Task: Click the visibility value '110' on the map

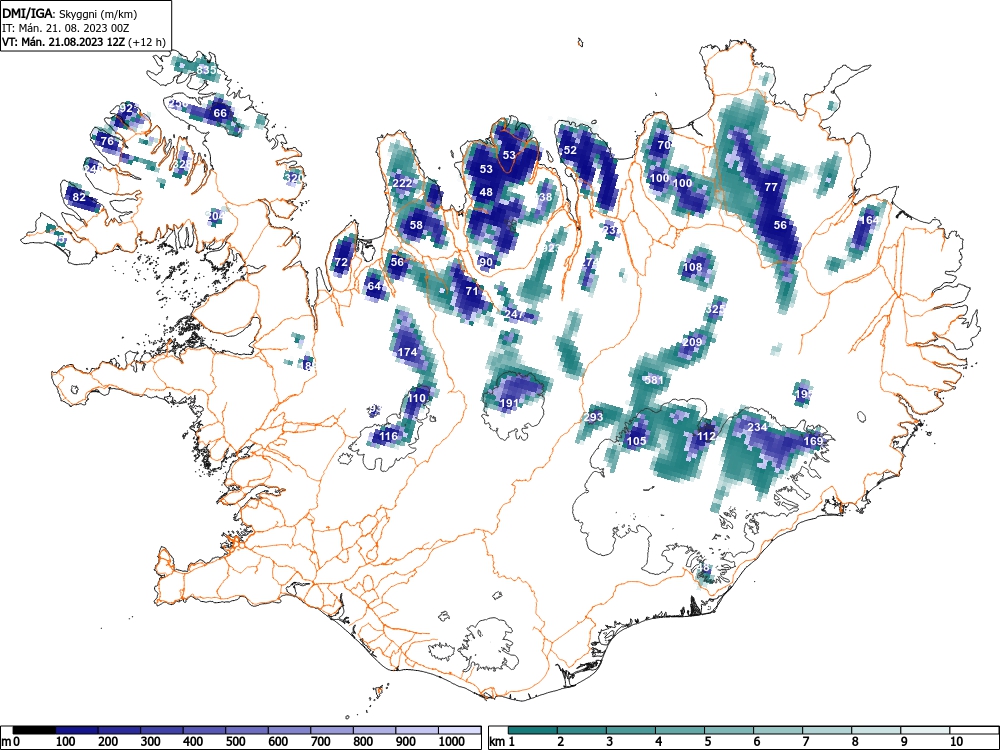Action: coord(416,398)
